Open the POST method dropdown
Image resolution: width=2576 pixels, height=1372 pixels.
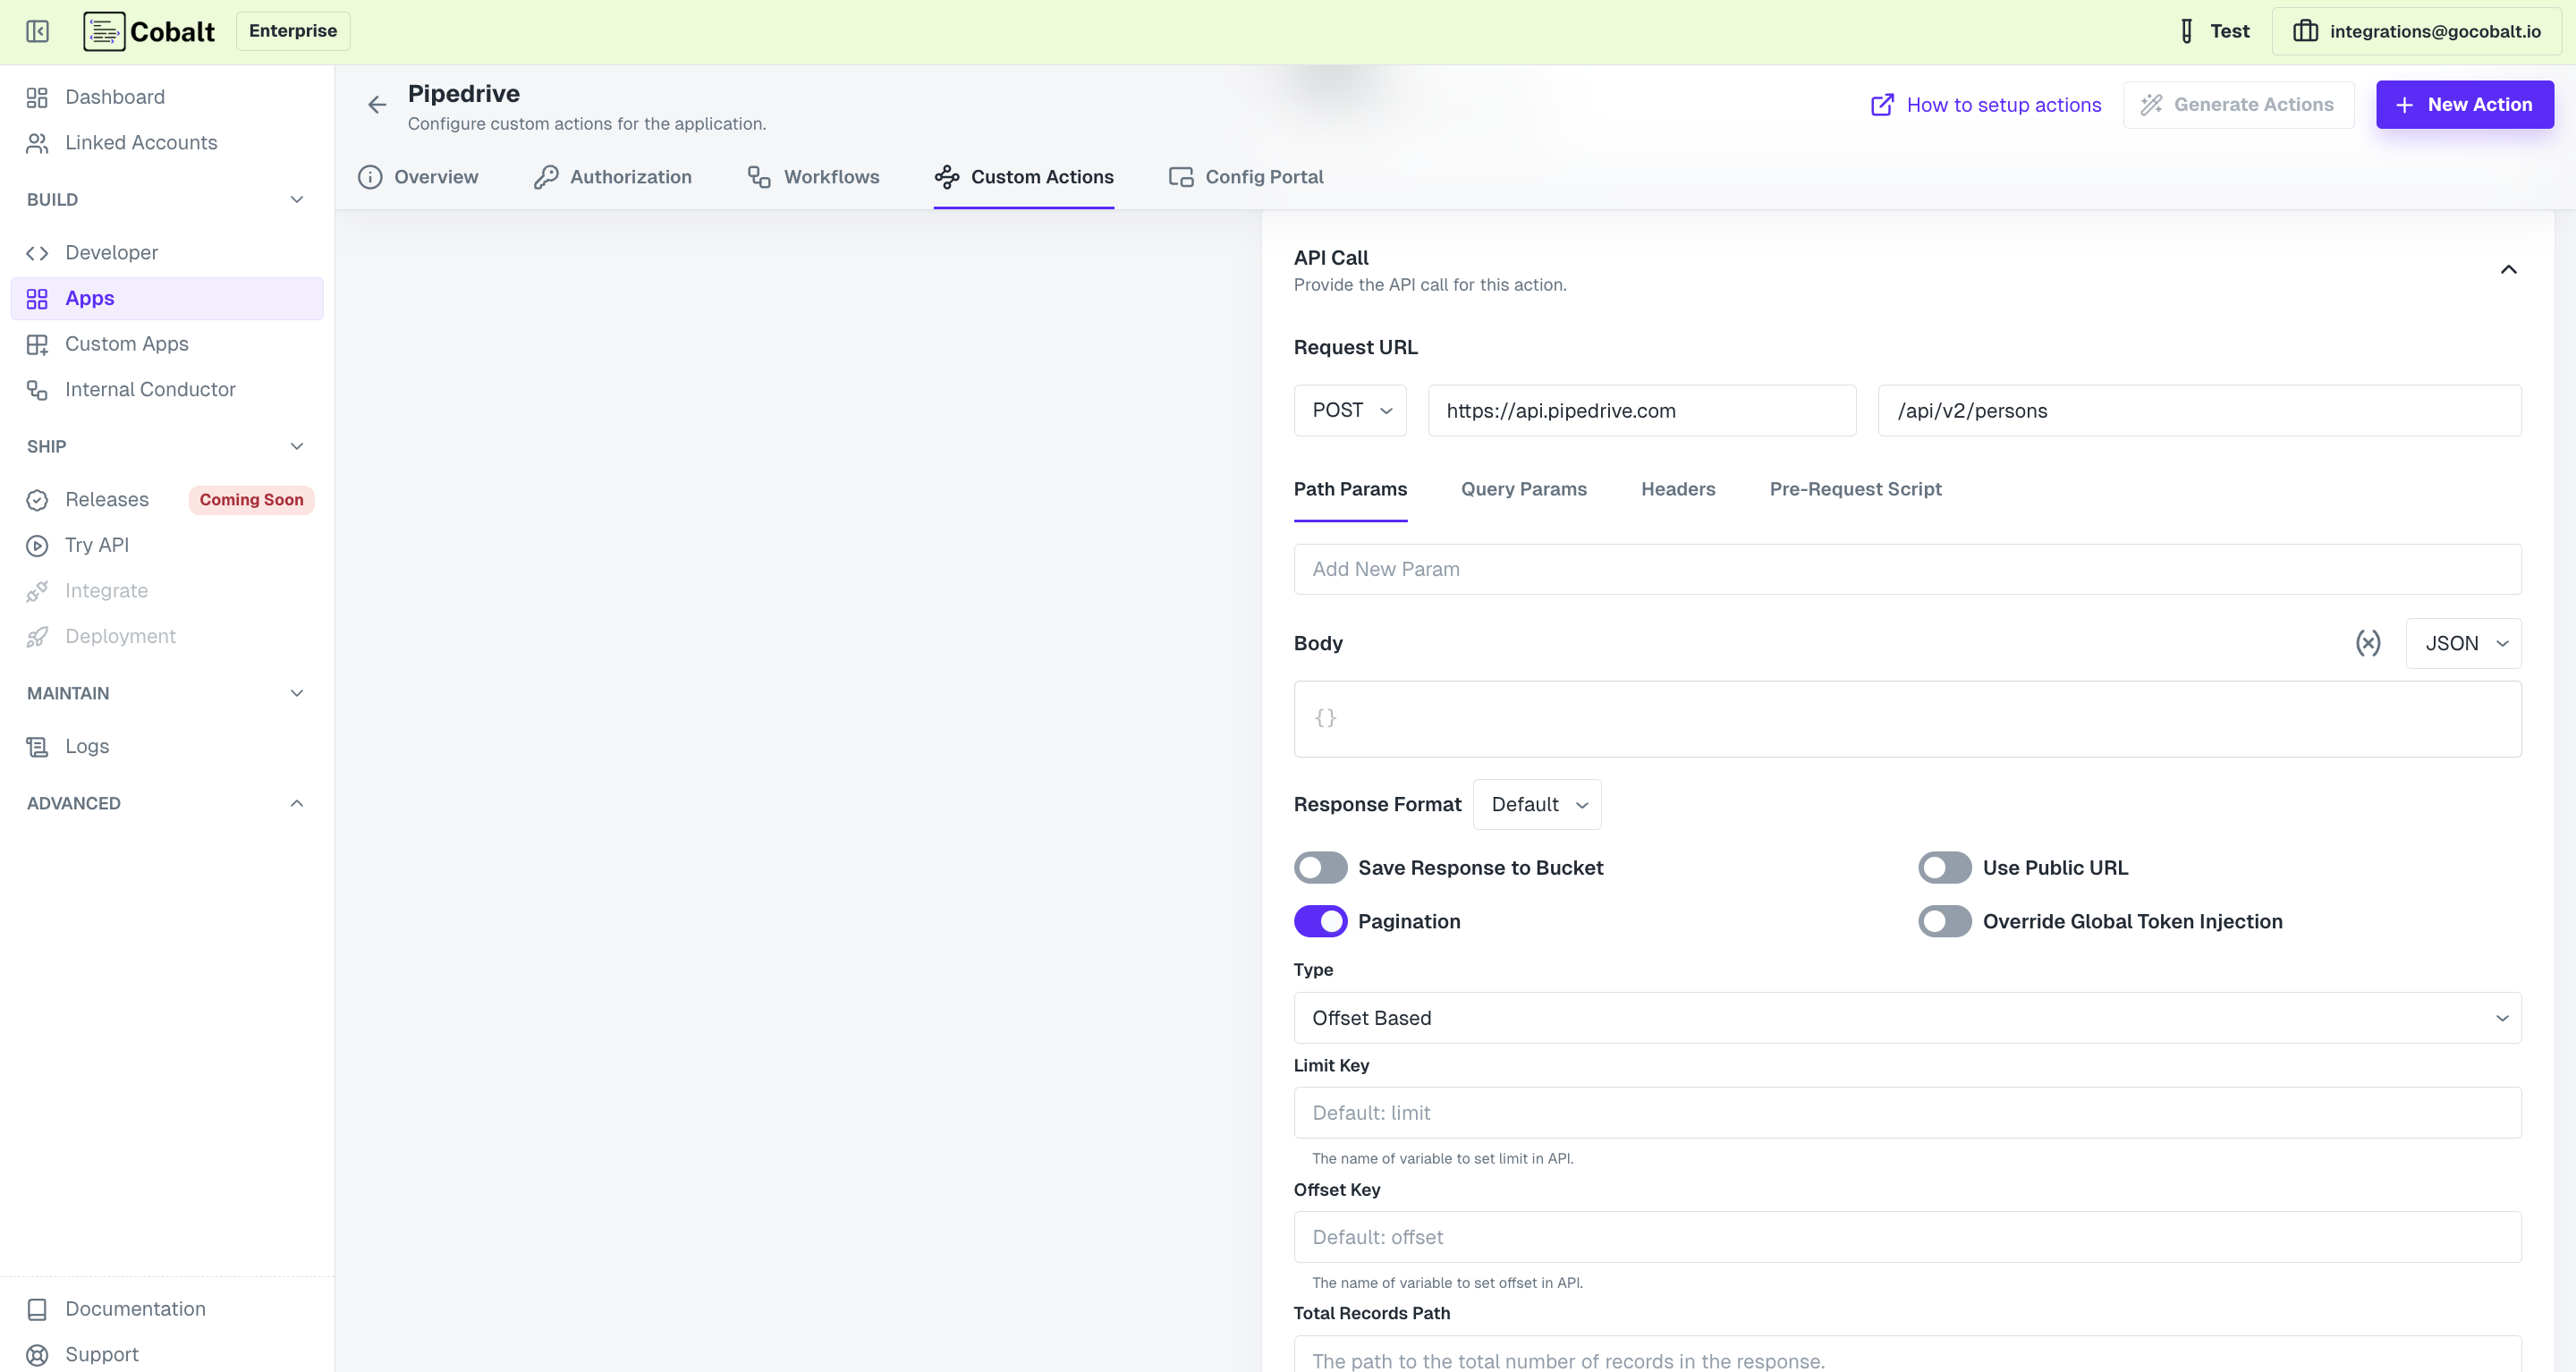[1349, 410]
